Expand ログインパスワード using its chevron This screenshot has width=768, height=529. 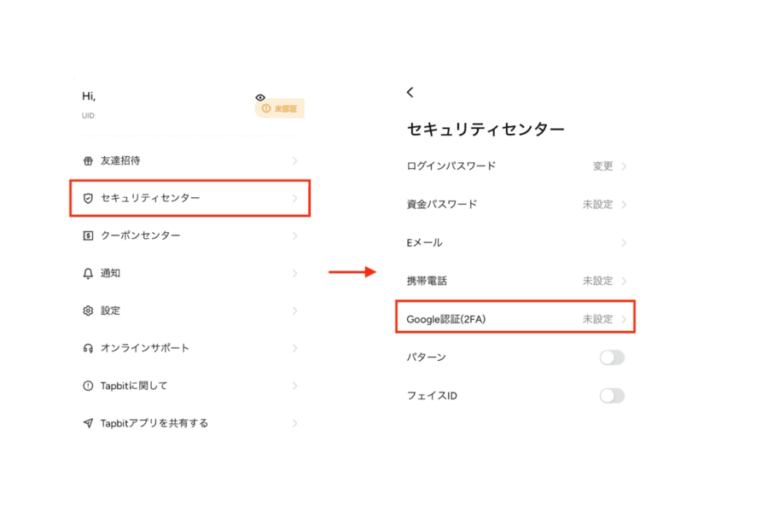[x=624, y=167]
